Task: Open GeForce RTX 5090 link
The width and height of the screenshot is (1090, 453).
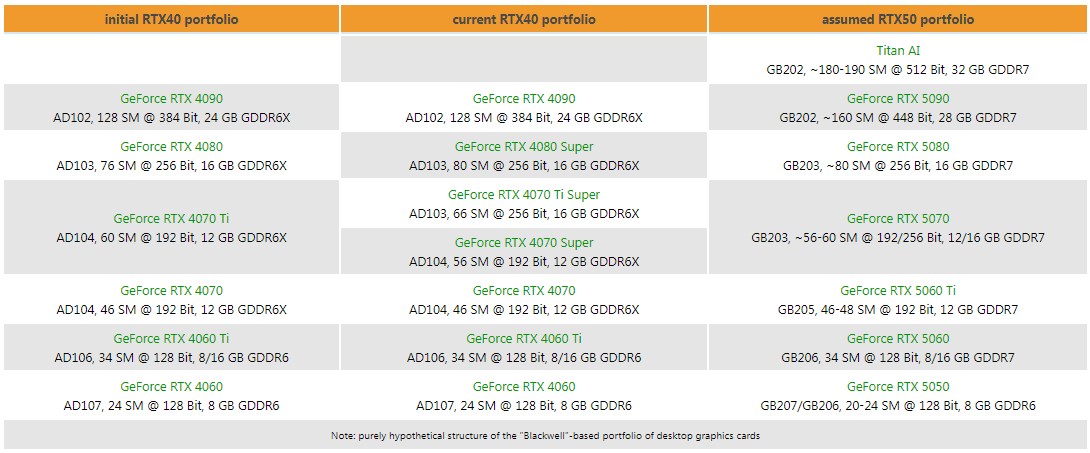Action: point(897,99)
